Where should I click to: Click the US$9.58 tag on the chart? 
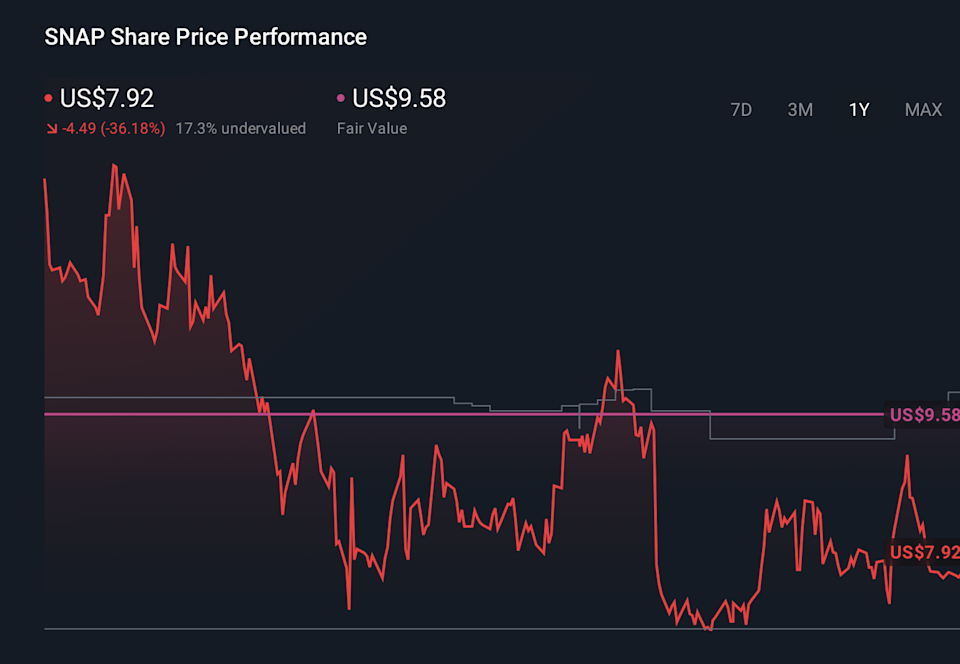tap(923, 415)
